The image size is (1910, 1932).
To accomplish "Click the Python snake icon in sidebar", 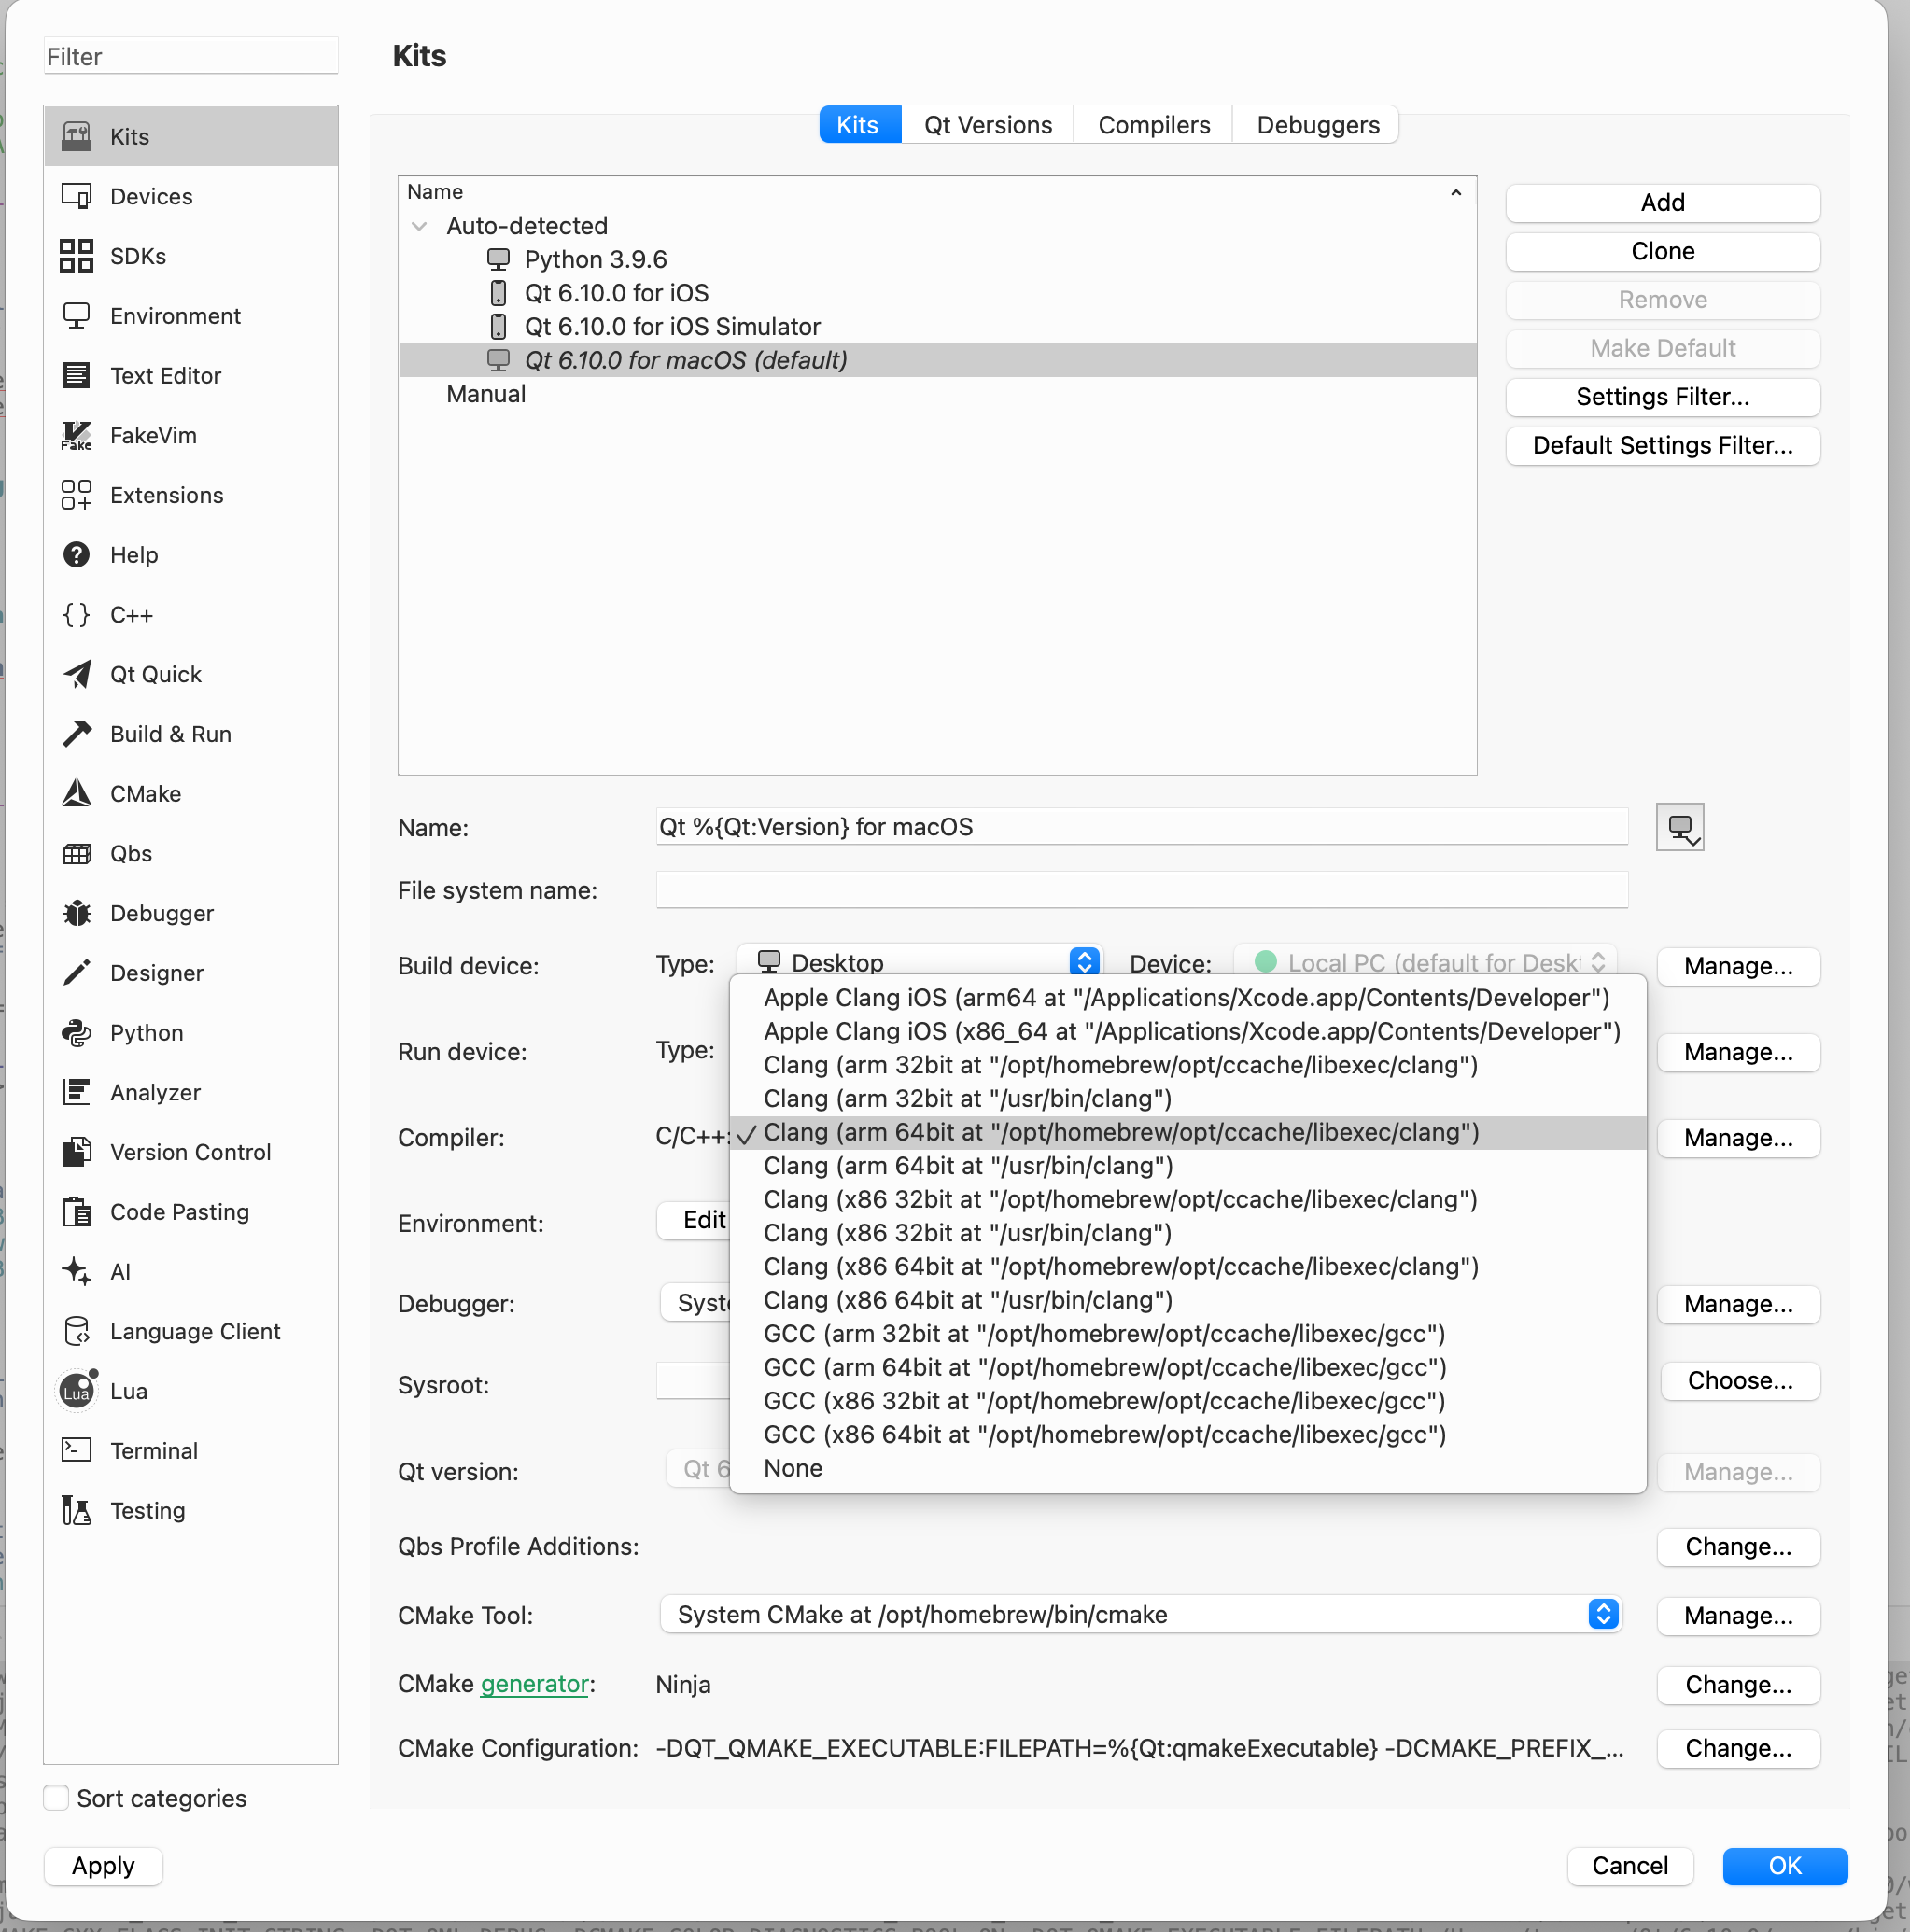I will tap(77, 1033).
